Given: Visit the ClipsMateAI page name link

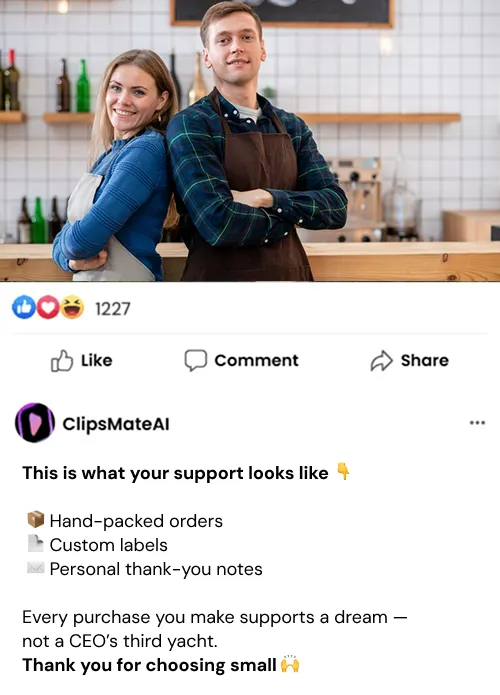Looking at the screenshot, I should click(116, 424).
